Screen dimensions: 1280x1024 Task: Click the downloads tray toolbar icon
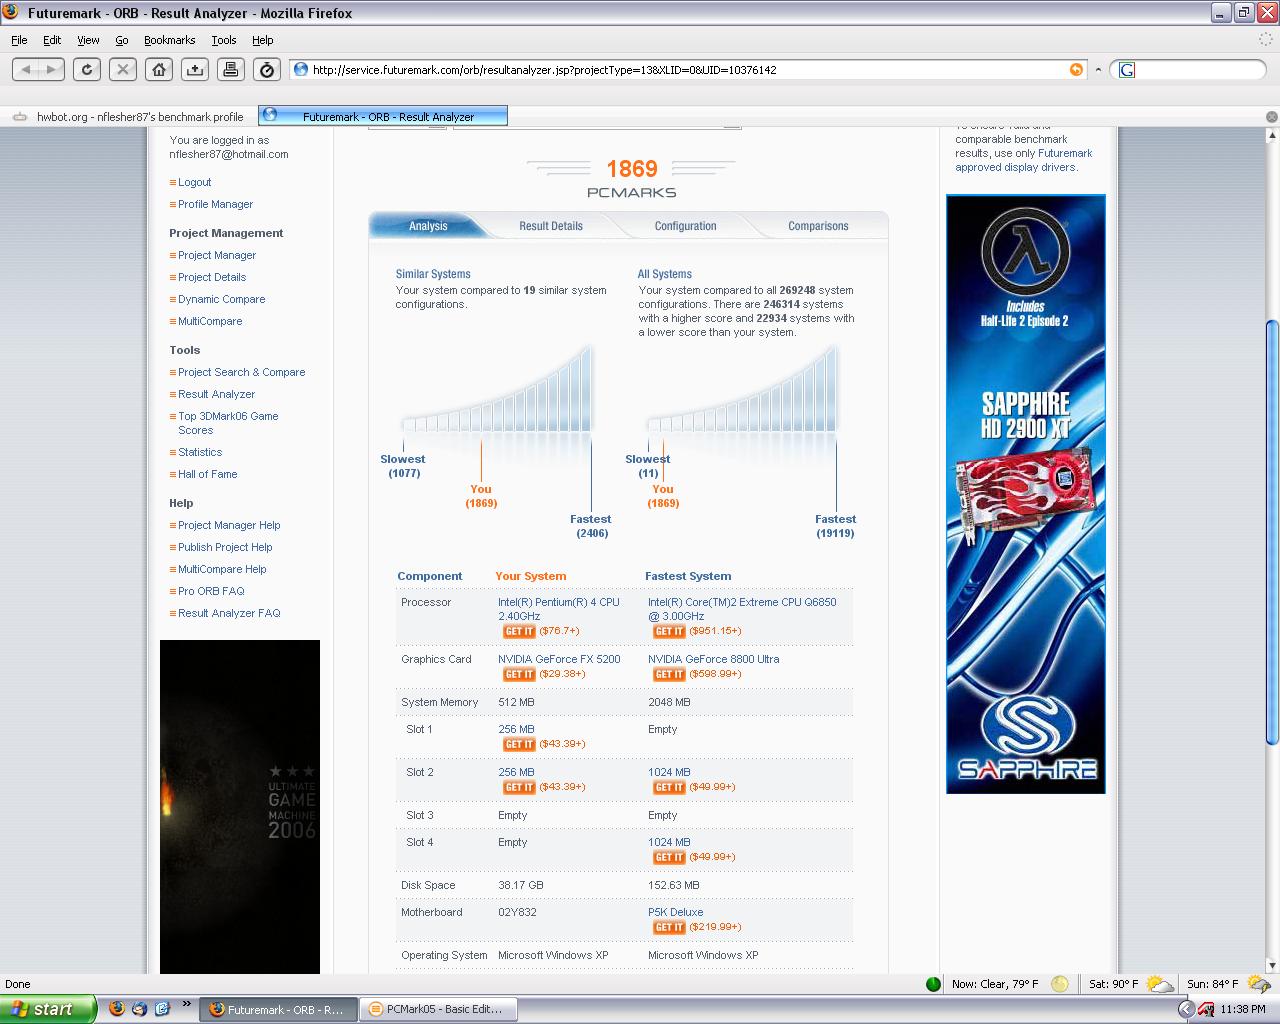point(195,69)
